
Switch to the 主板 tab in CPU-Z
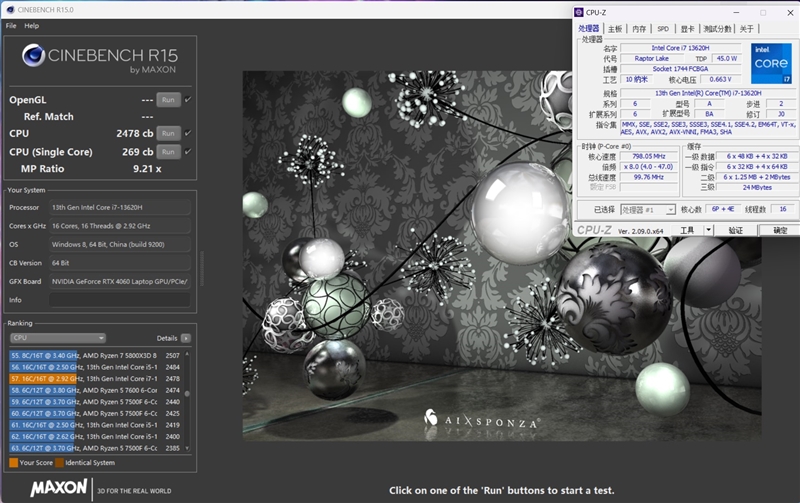[x=615, y=29]
